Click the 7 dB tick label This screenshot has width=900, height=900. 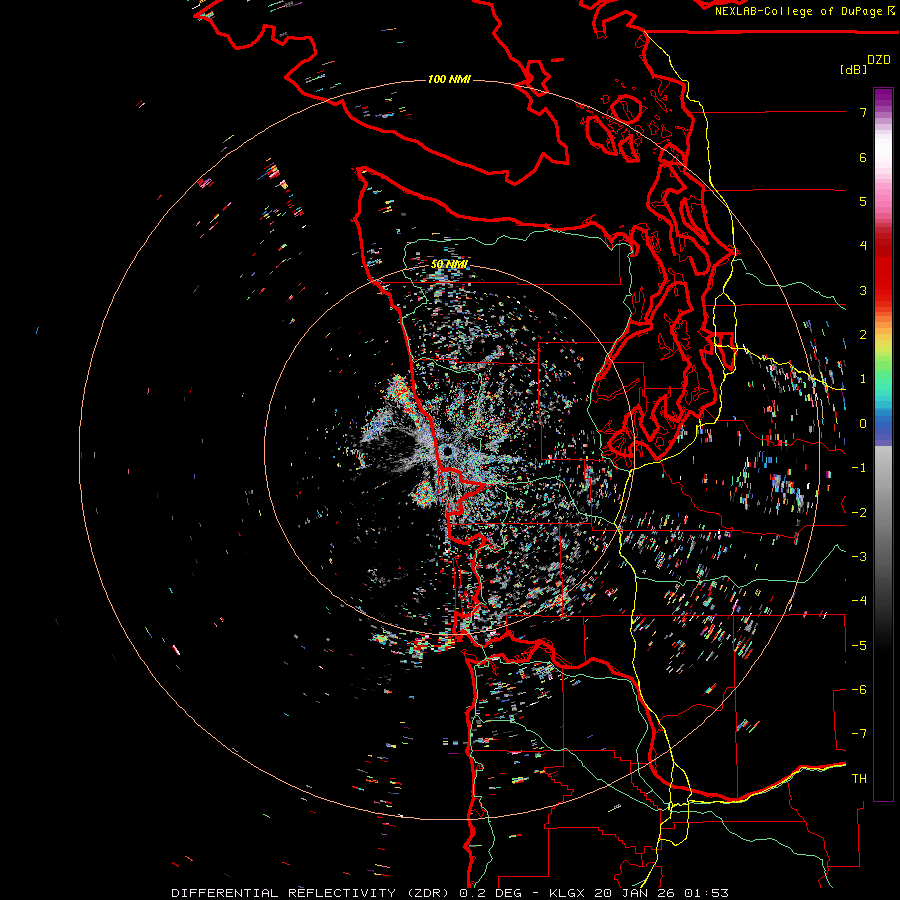863,112
